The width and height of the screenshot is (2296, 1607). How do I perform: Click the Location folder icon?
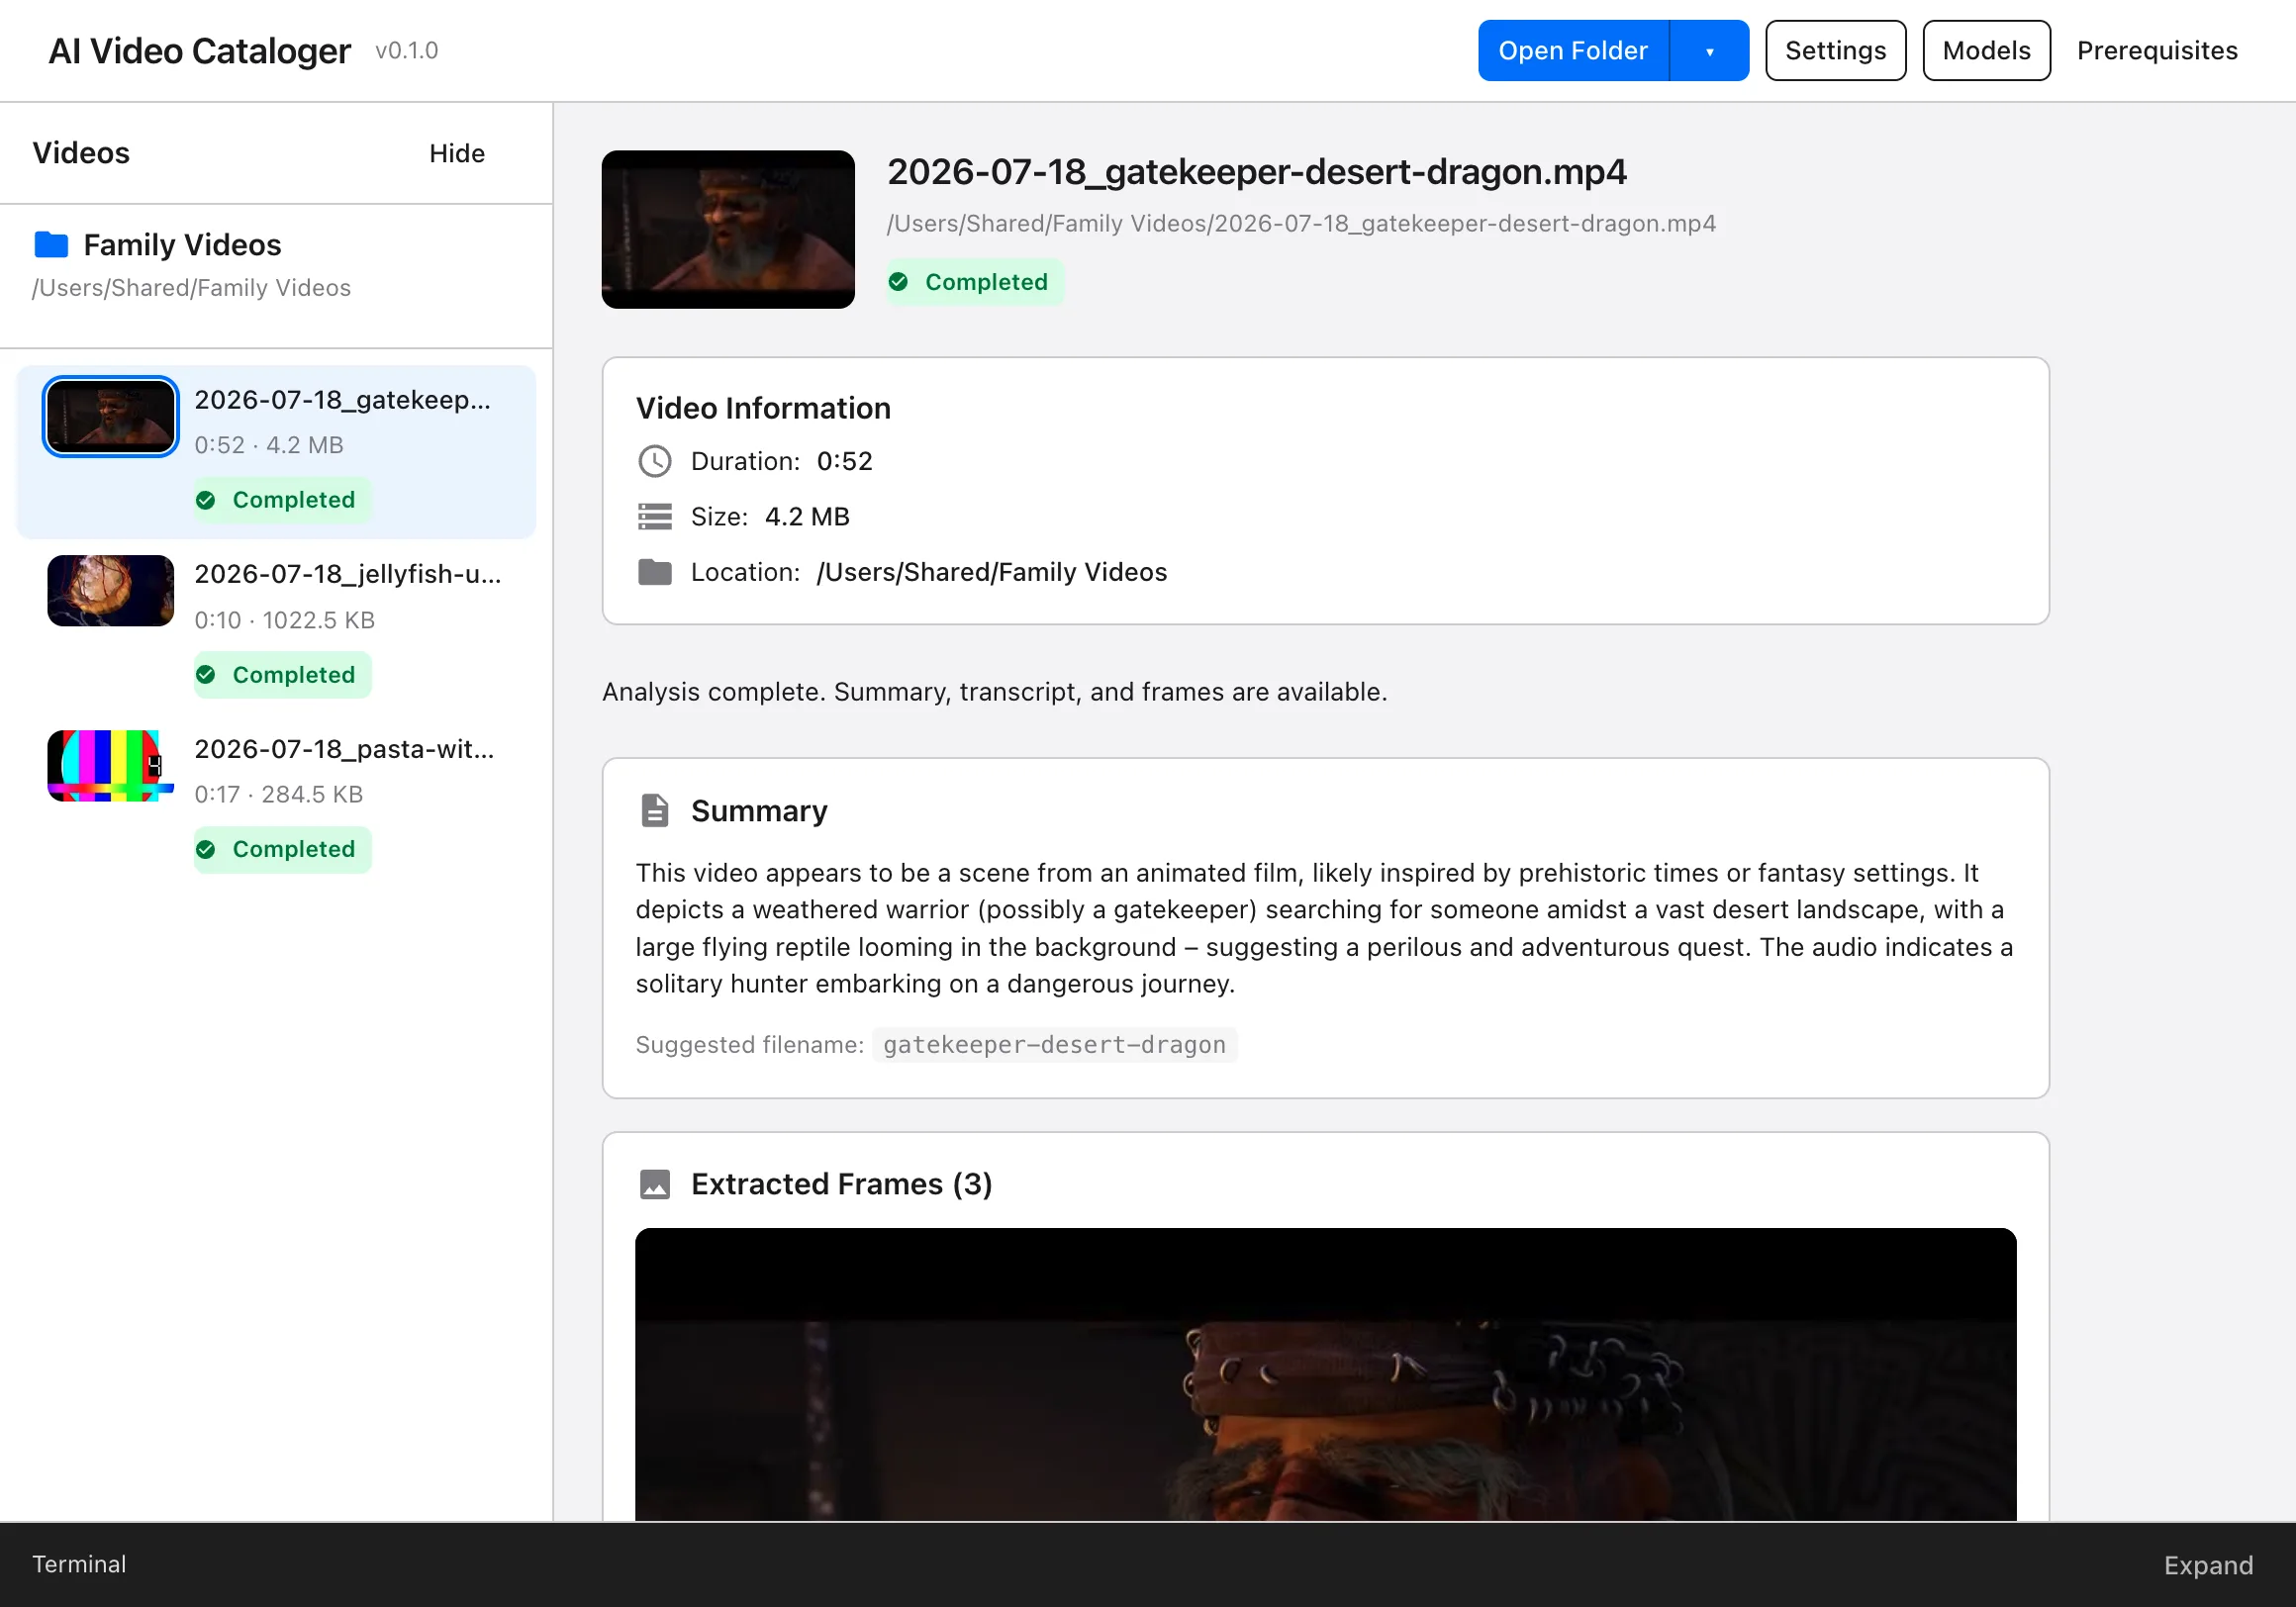(x=655, y=572)
